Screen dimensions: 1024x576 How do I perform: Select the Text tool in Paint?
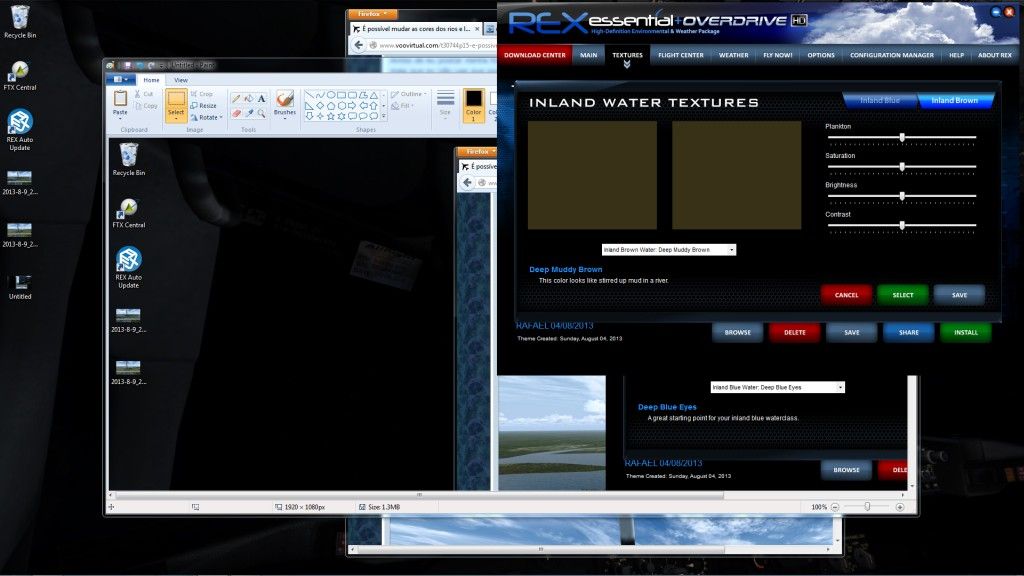pyautogui.click(x=261, y=99)
